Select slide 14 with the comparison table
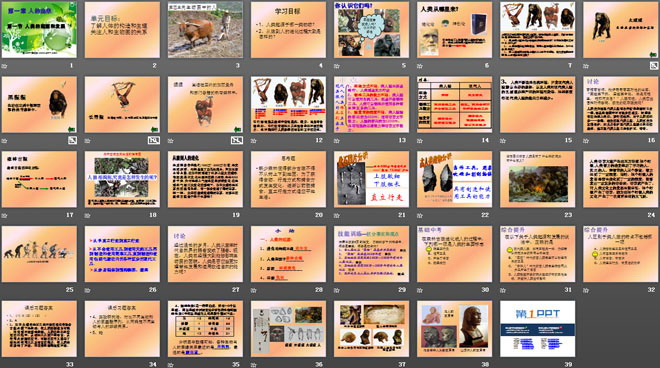660x368 pixels. click(x=455, y=104)
